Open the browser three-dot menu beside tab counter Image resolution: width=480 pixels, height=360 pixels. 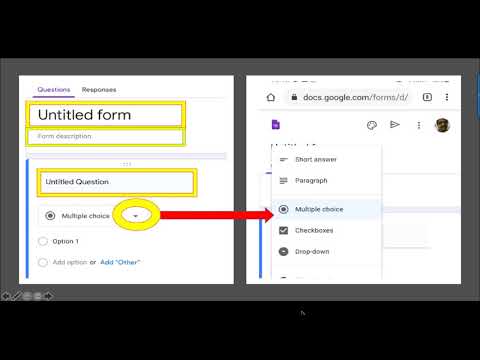tap(447, 97)
